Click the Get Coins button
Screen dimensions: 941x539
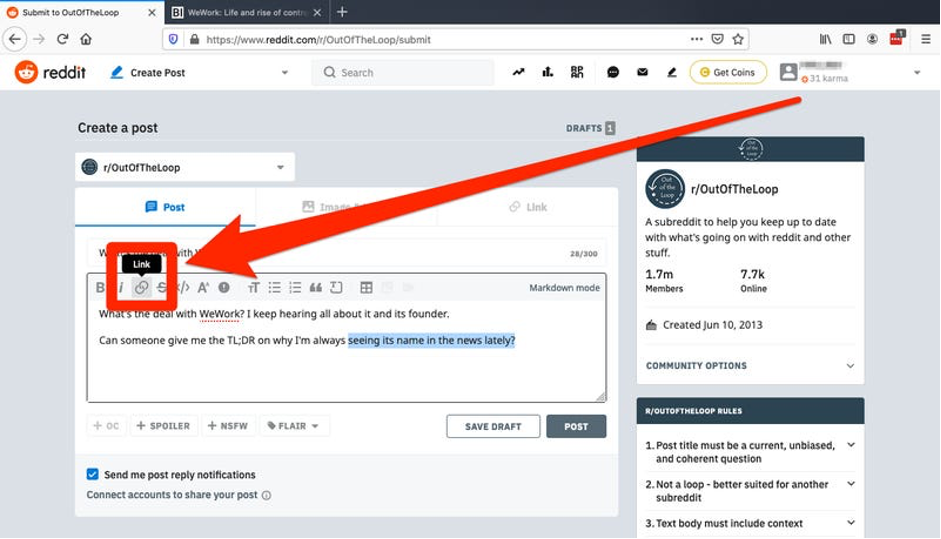point(728,72)
